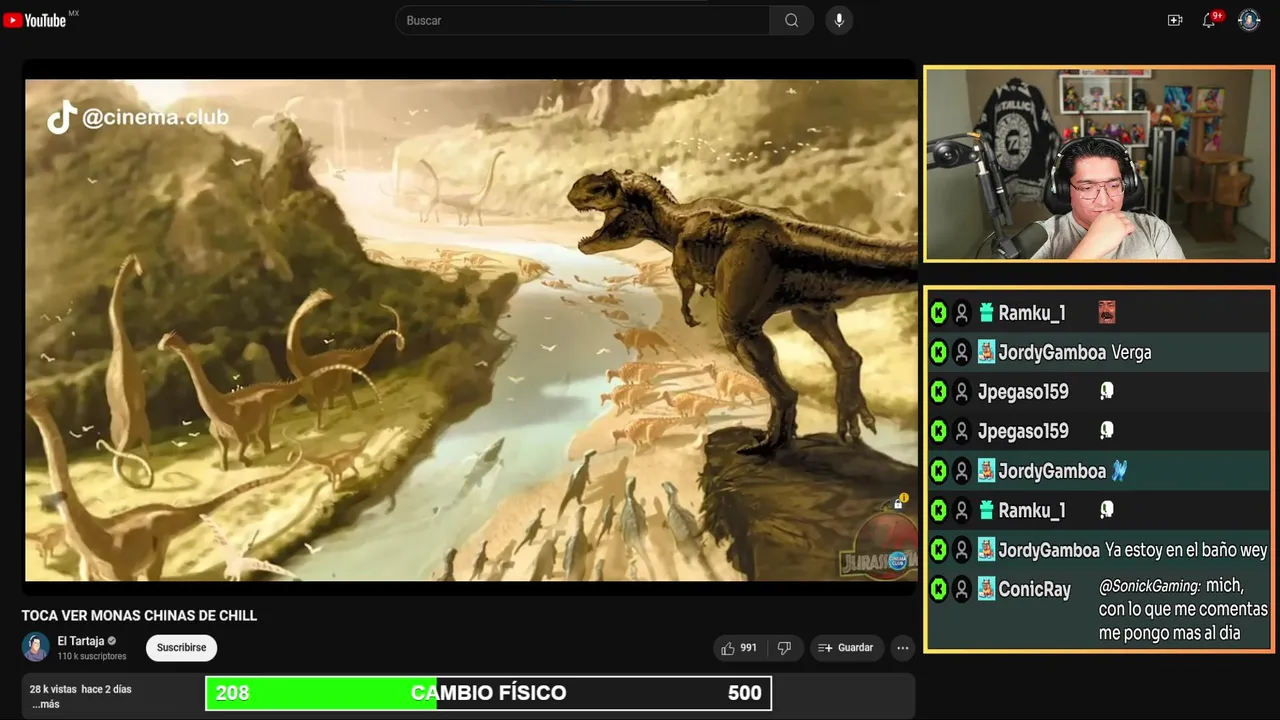This screenshot has height=720, width=1280.
Task: Dislike the video with thumbs down
Action: pos(785,648)
